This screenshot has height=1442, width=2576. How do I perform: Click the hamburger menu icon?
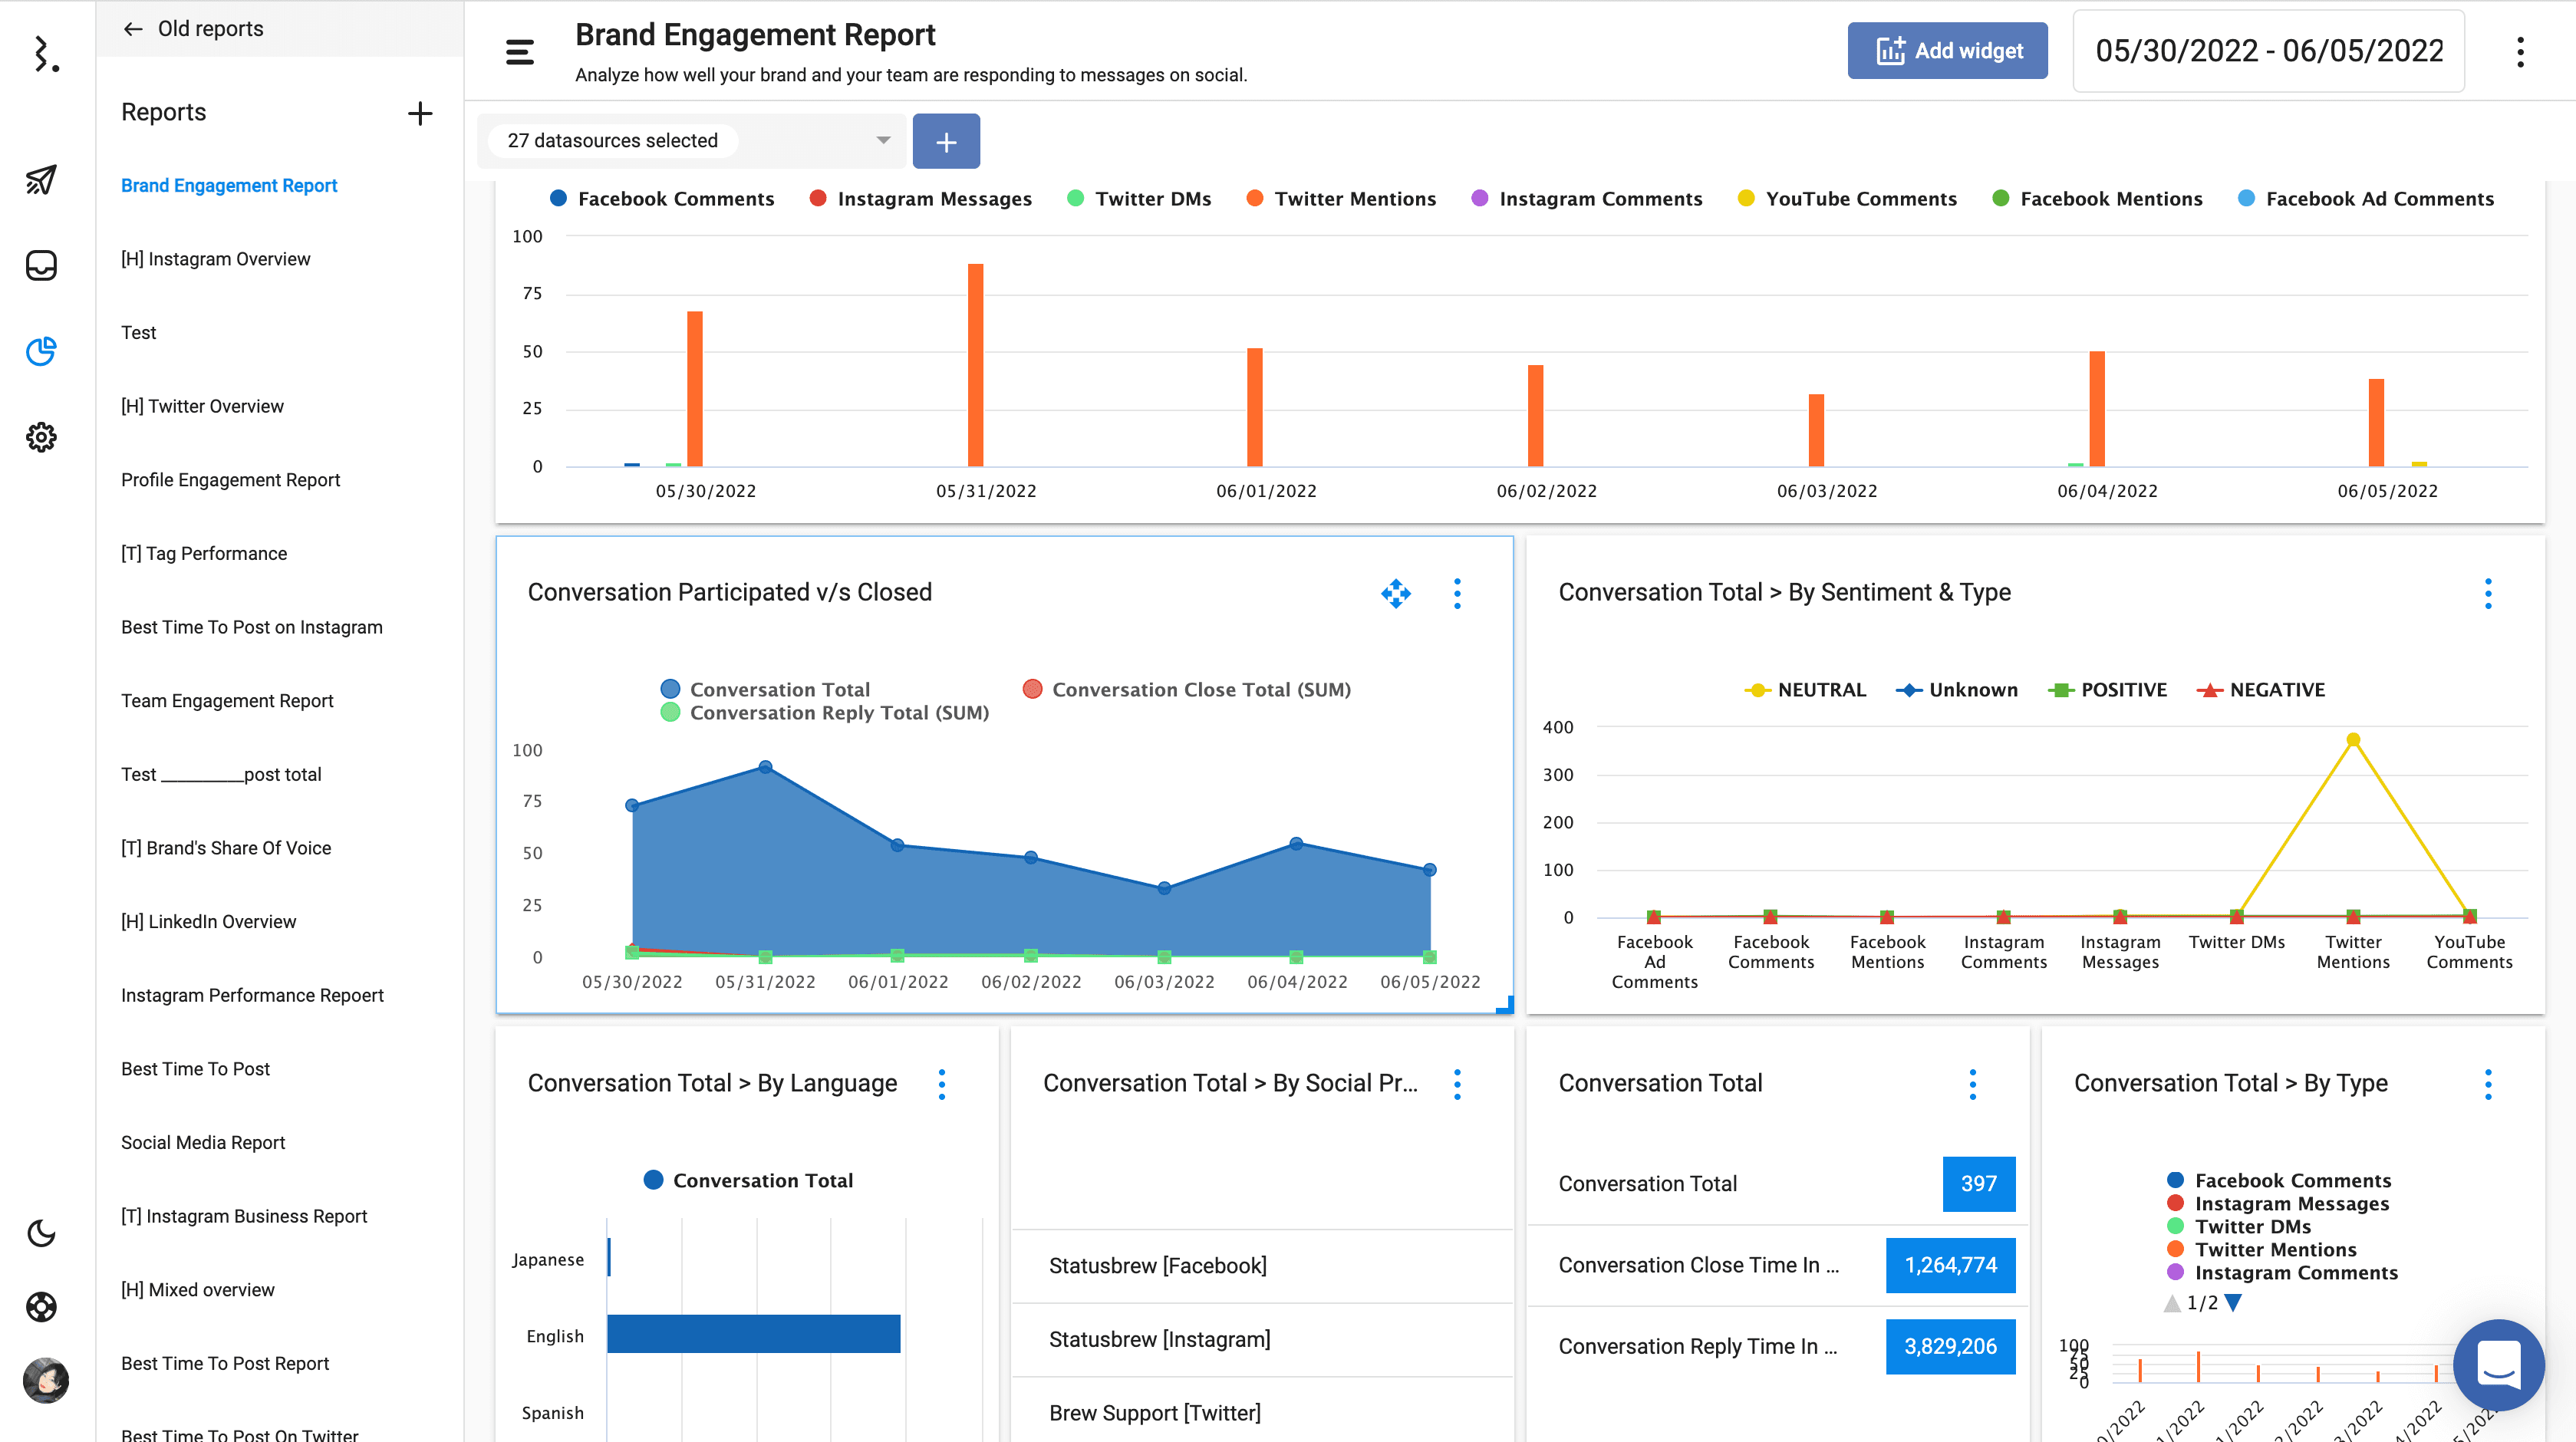520,51
